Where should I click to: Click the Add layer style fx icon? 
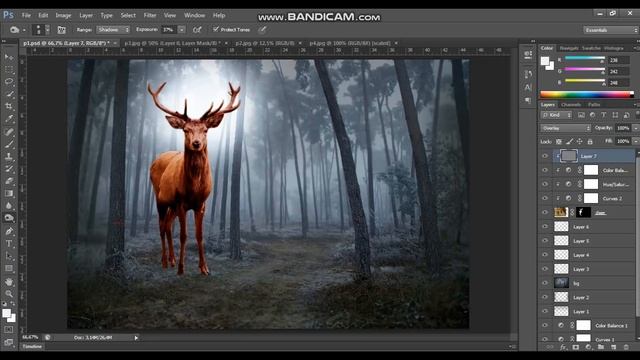tap(563, 347)
